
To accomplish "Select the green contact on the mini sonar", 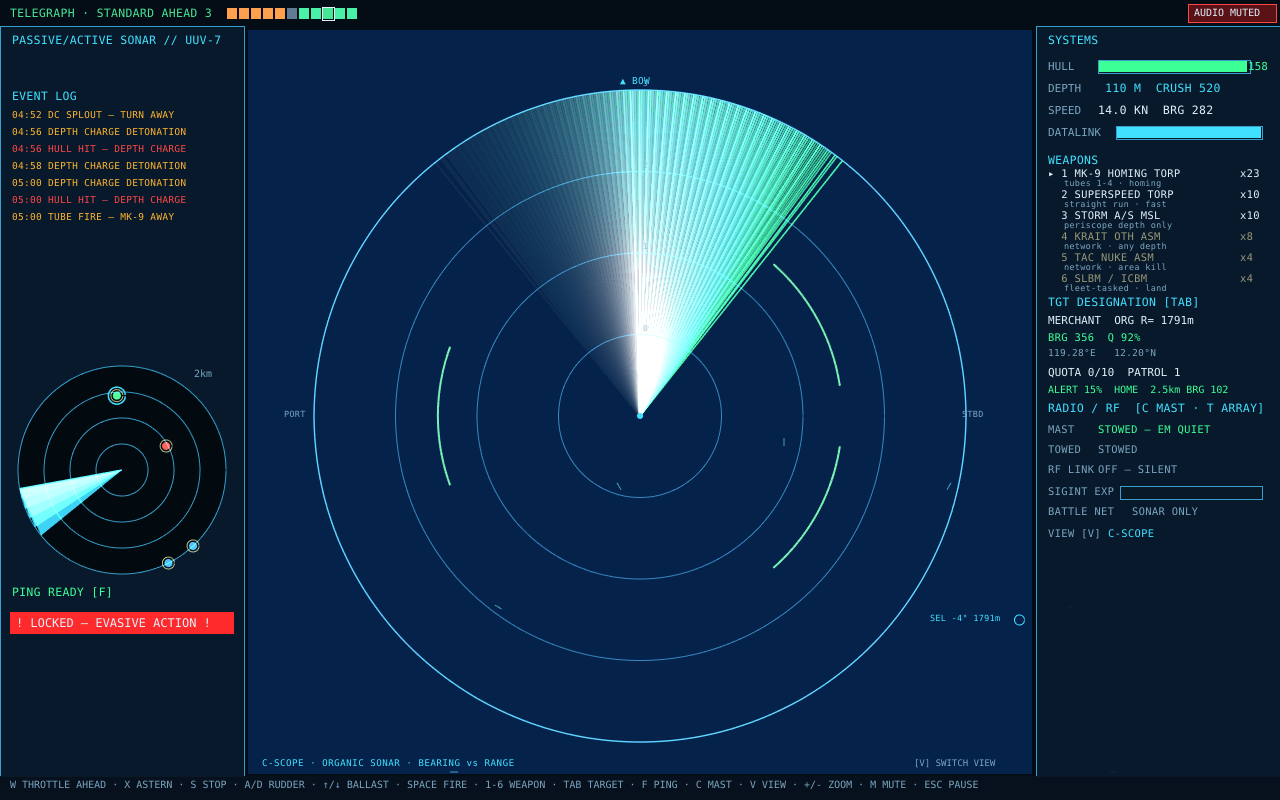I will (117, 395).
